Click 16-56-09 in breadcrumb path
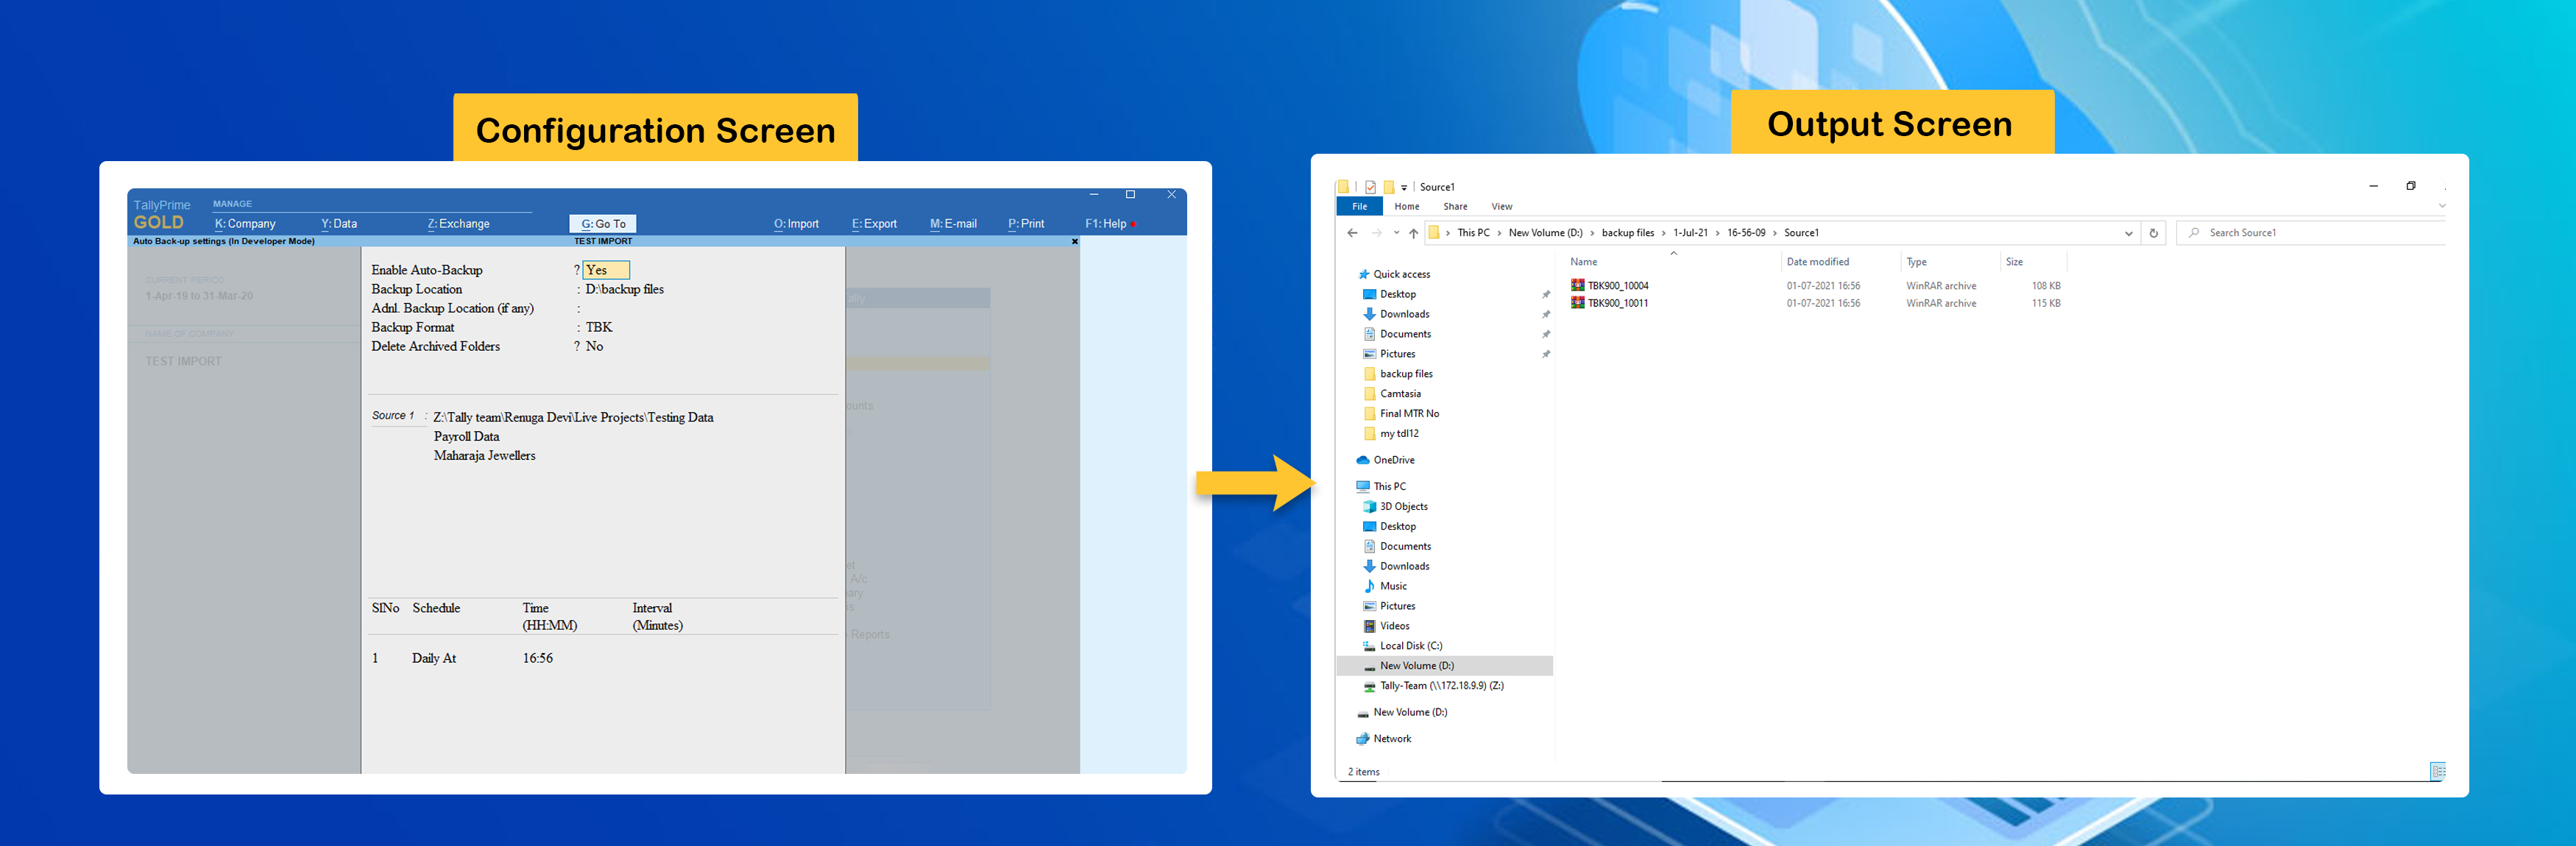This screenshot has width=2576, height=846. coord(1746,233)
